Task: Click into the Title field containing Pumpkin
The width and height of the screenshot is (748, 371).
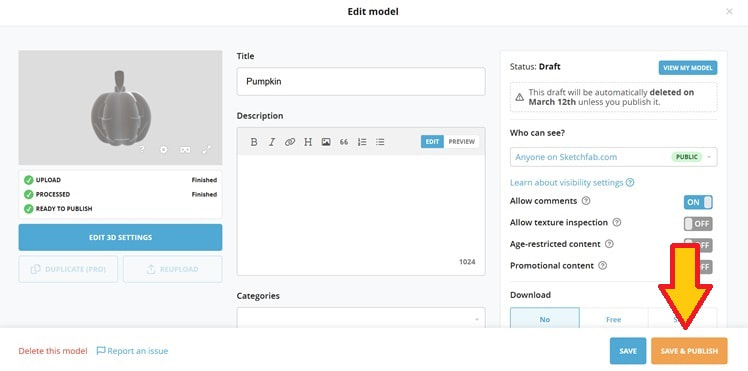Action: pyautogui.click(x=361, y=82)
